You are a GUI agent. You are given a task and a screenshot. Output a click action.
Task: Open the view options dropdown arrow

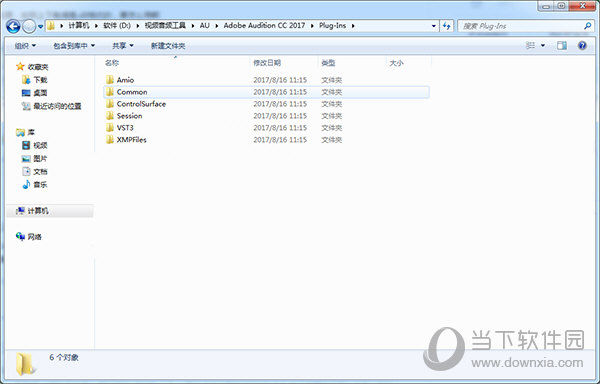(543, 46)
